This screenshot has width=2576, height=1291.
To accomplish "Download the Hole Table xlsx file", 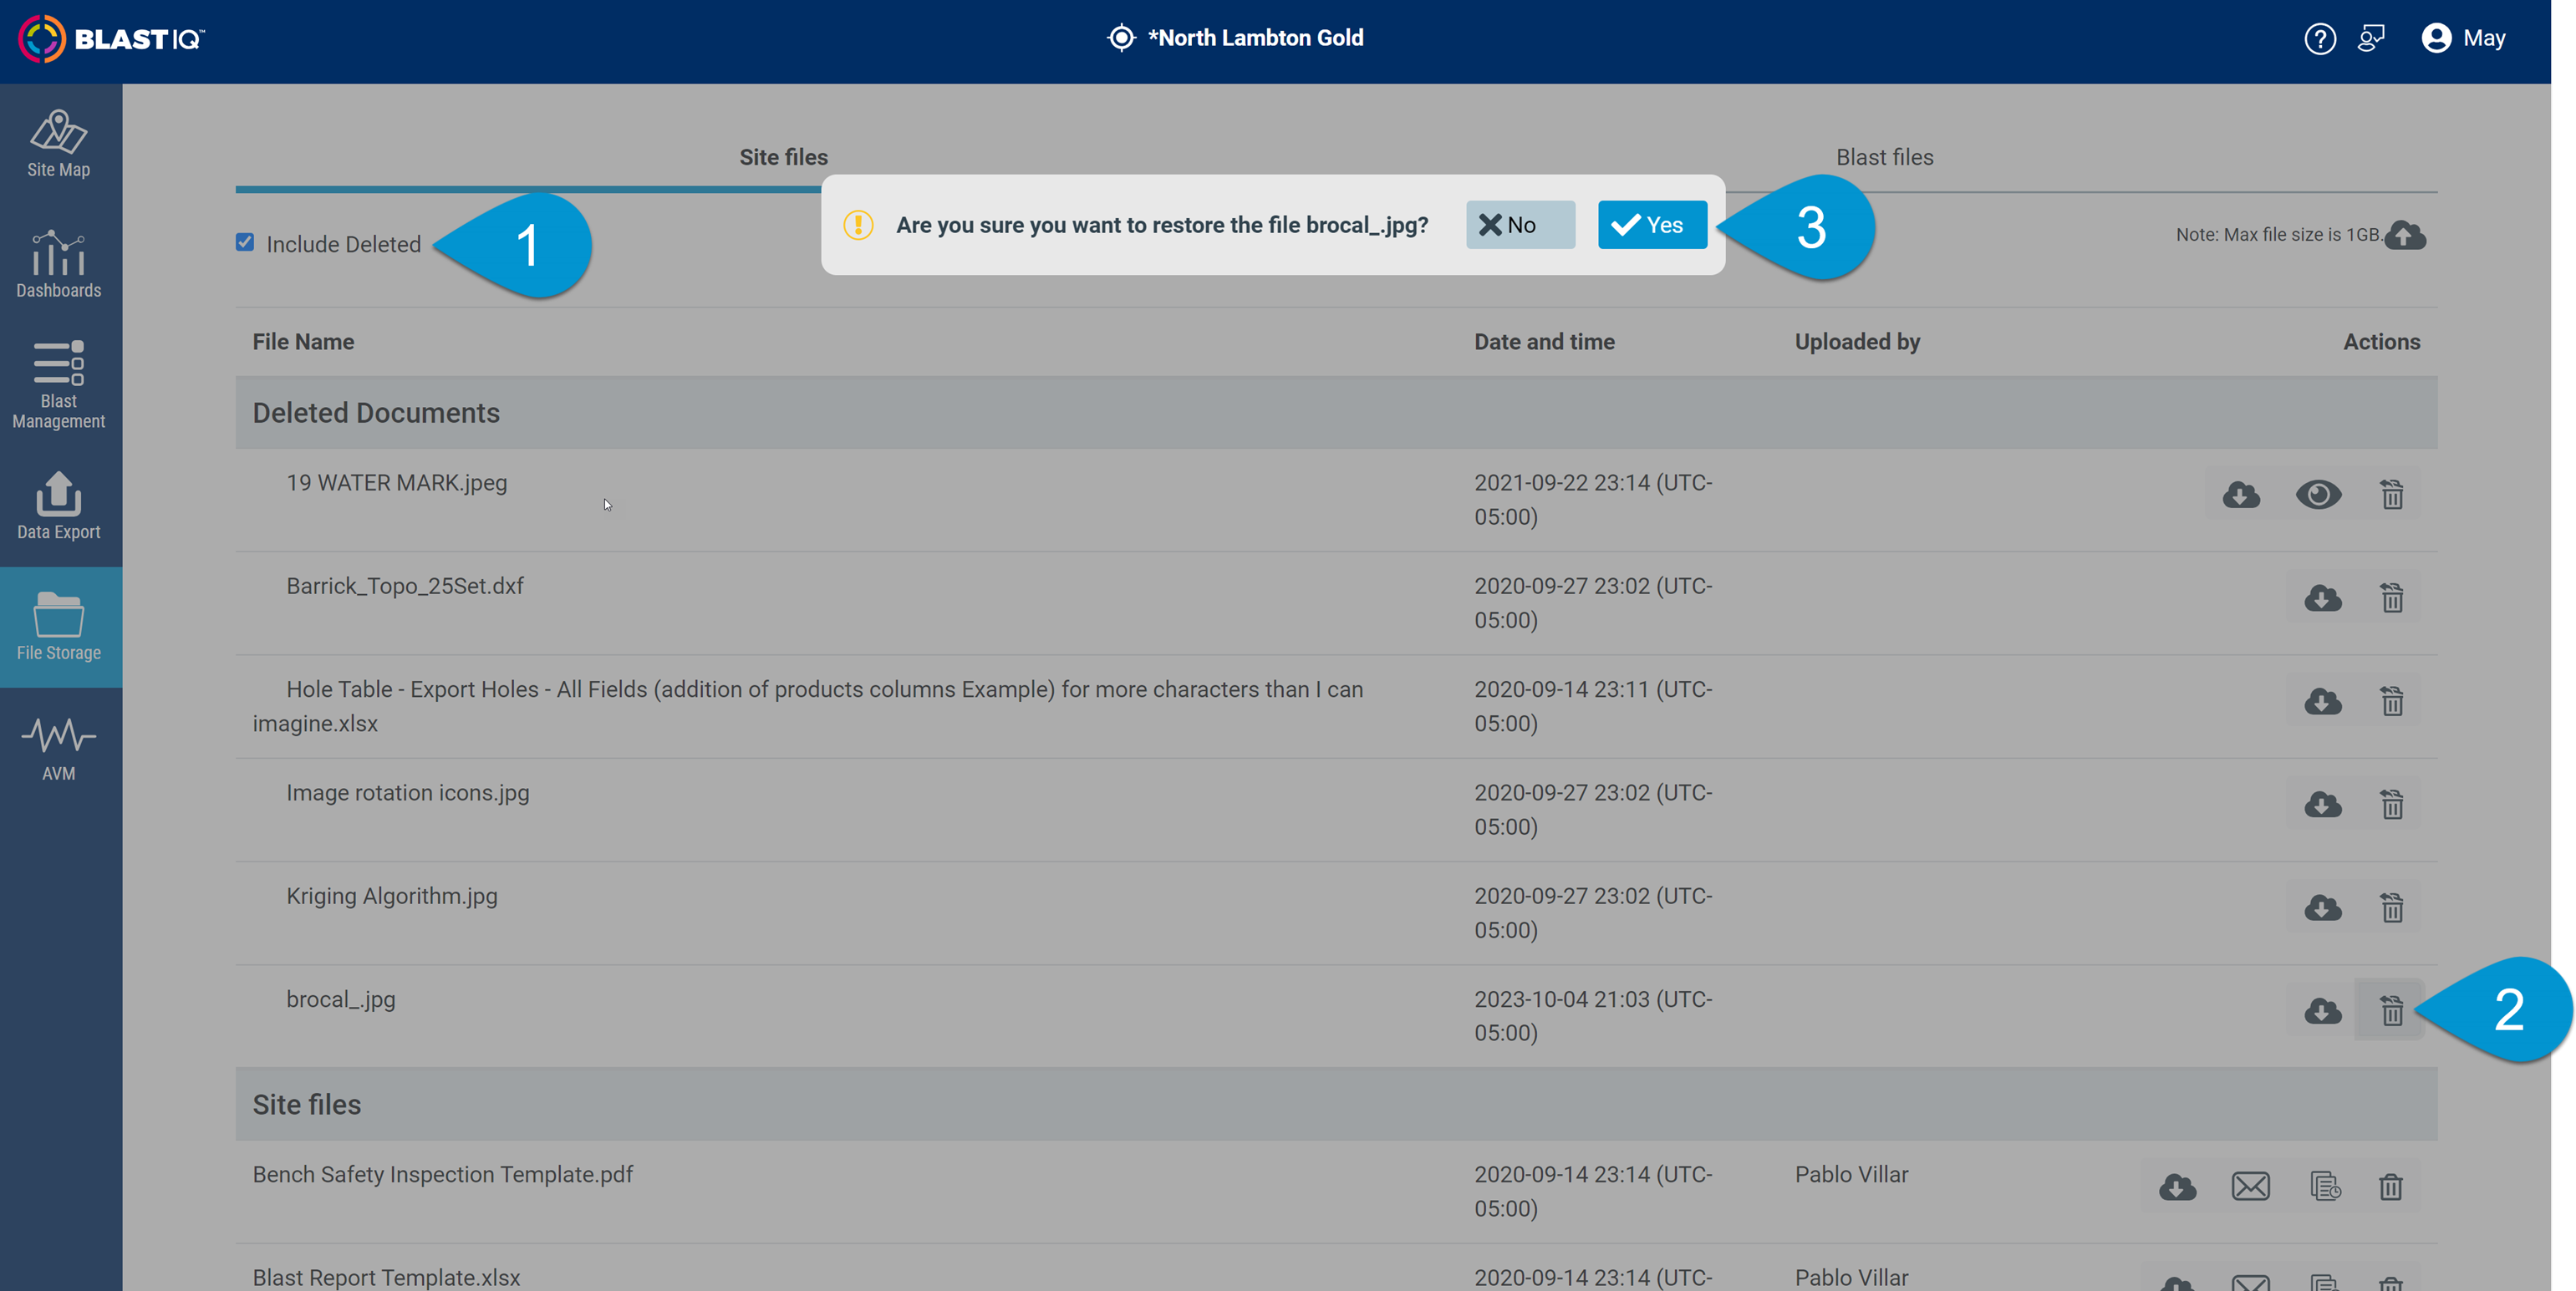I will [x=2323, y=701].
